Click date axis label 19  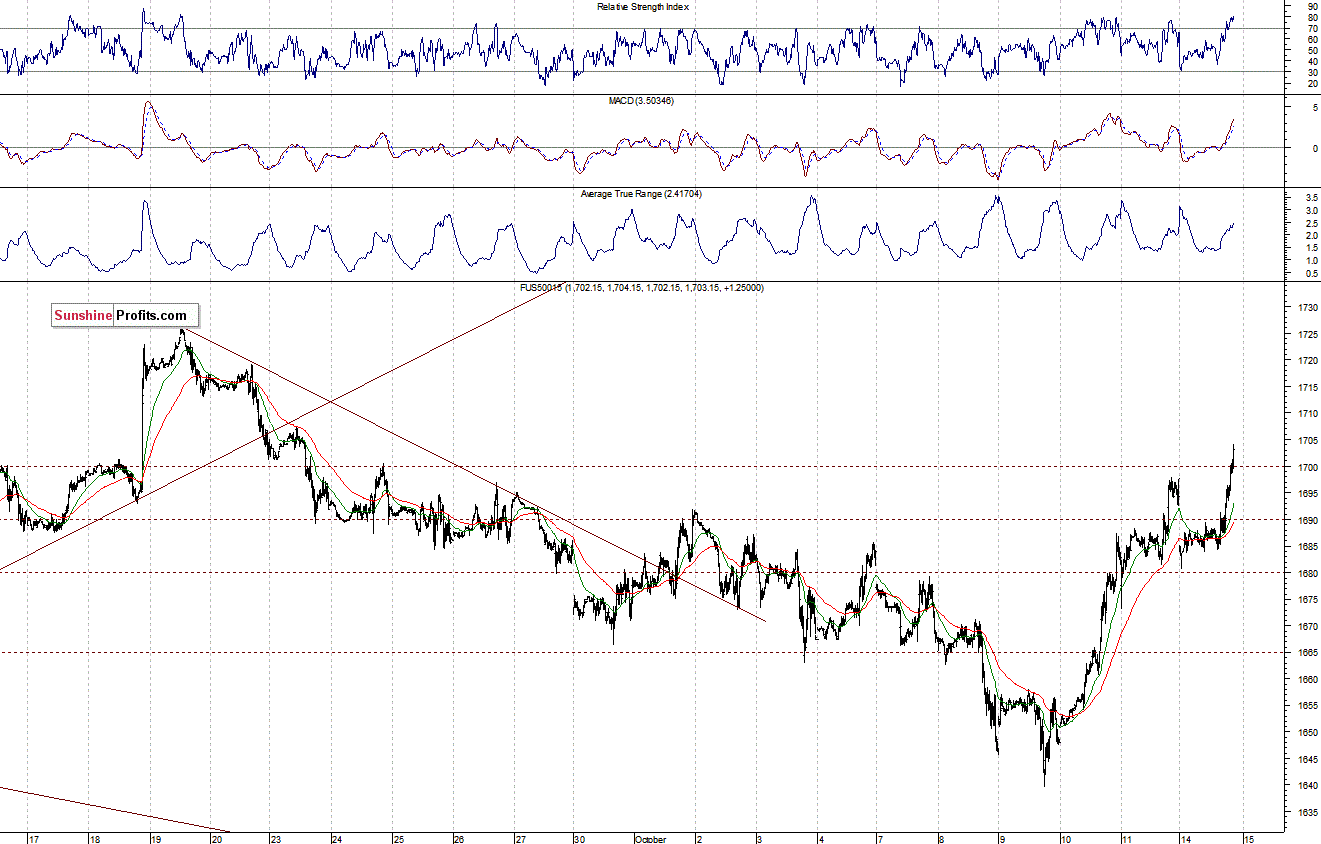[156, 839]
